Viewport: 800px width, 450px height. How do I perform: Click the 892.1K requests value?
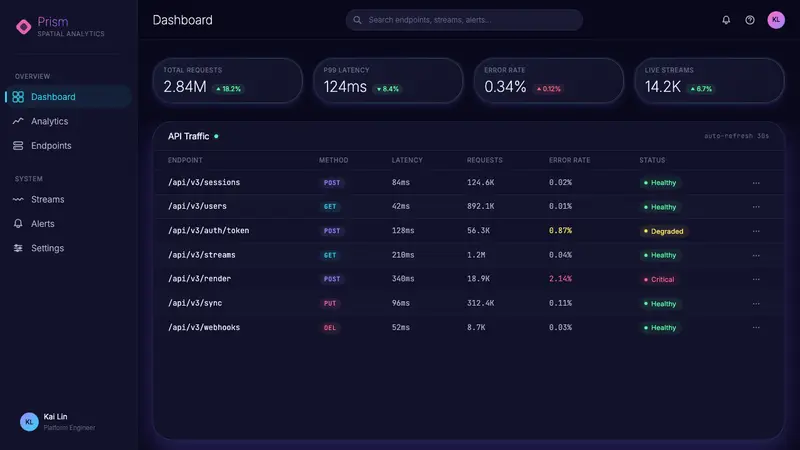click(480, 206)
